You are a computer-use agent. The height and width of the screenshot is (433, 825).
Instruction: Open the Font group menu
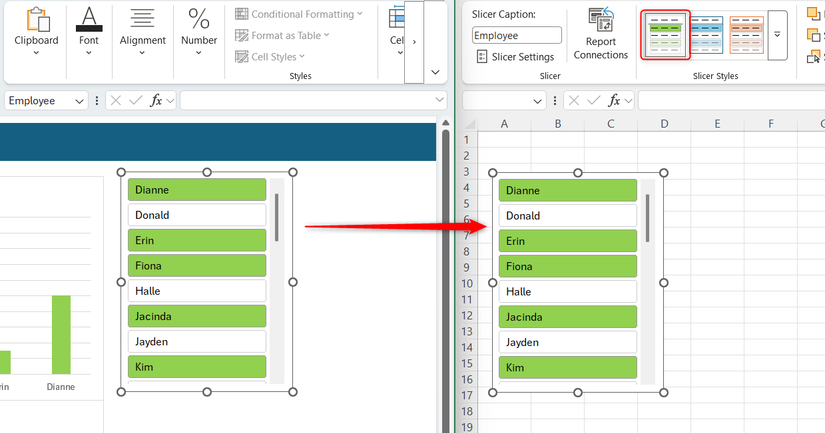[88, 32]
